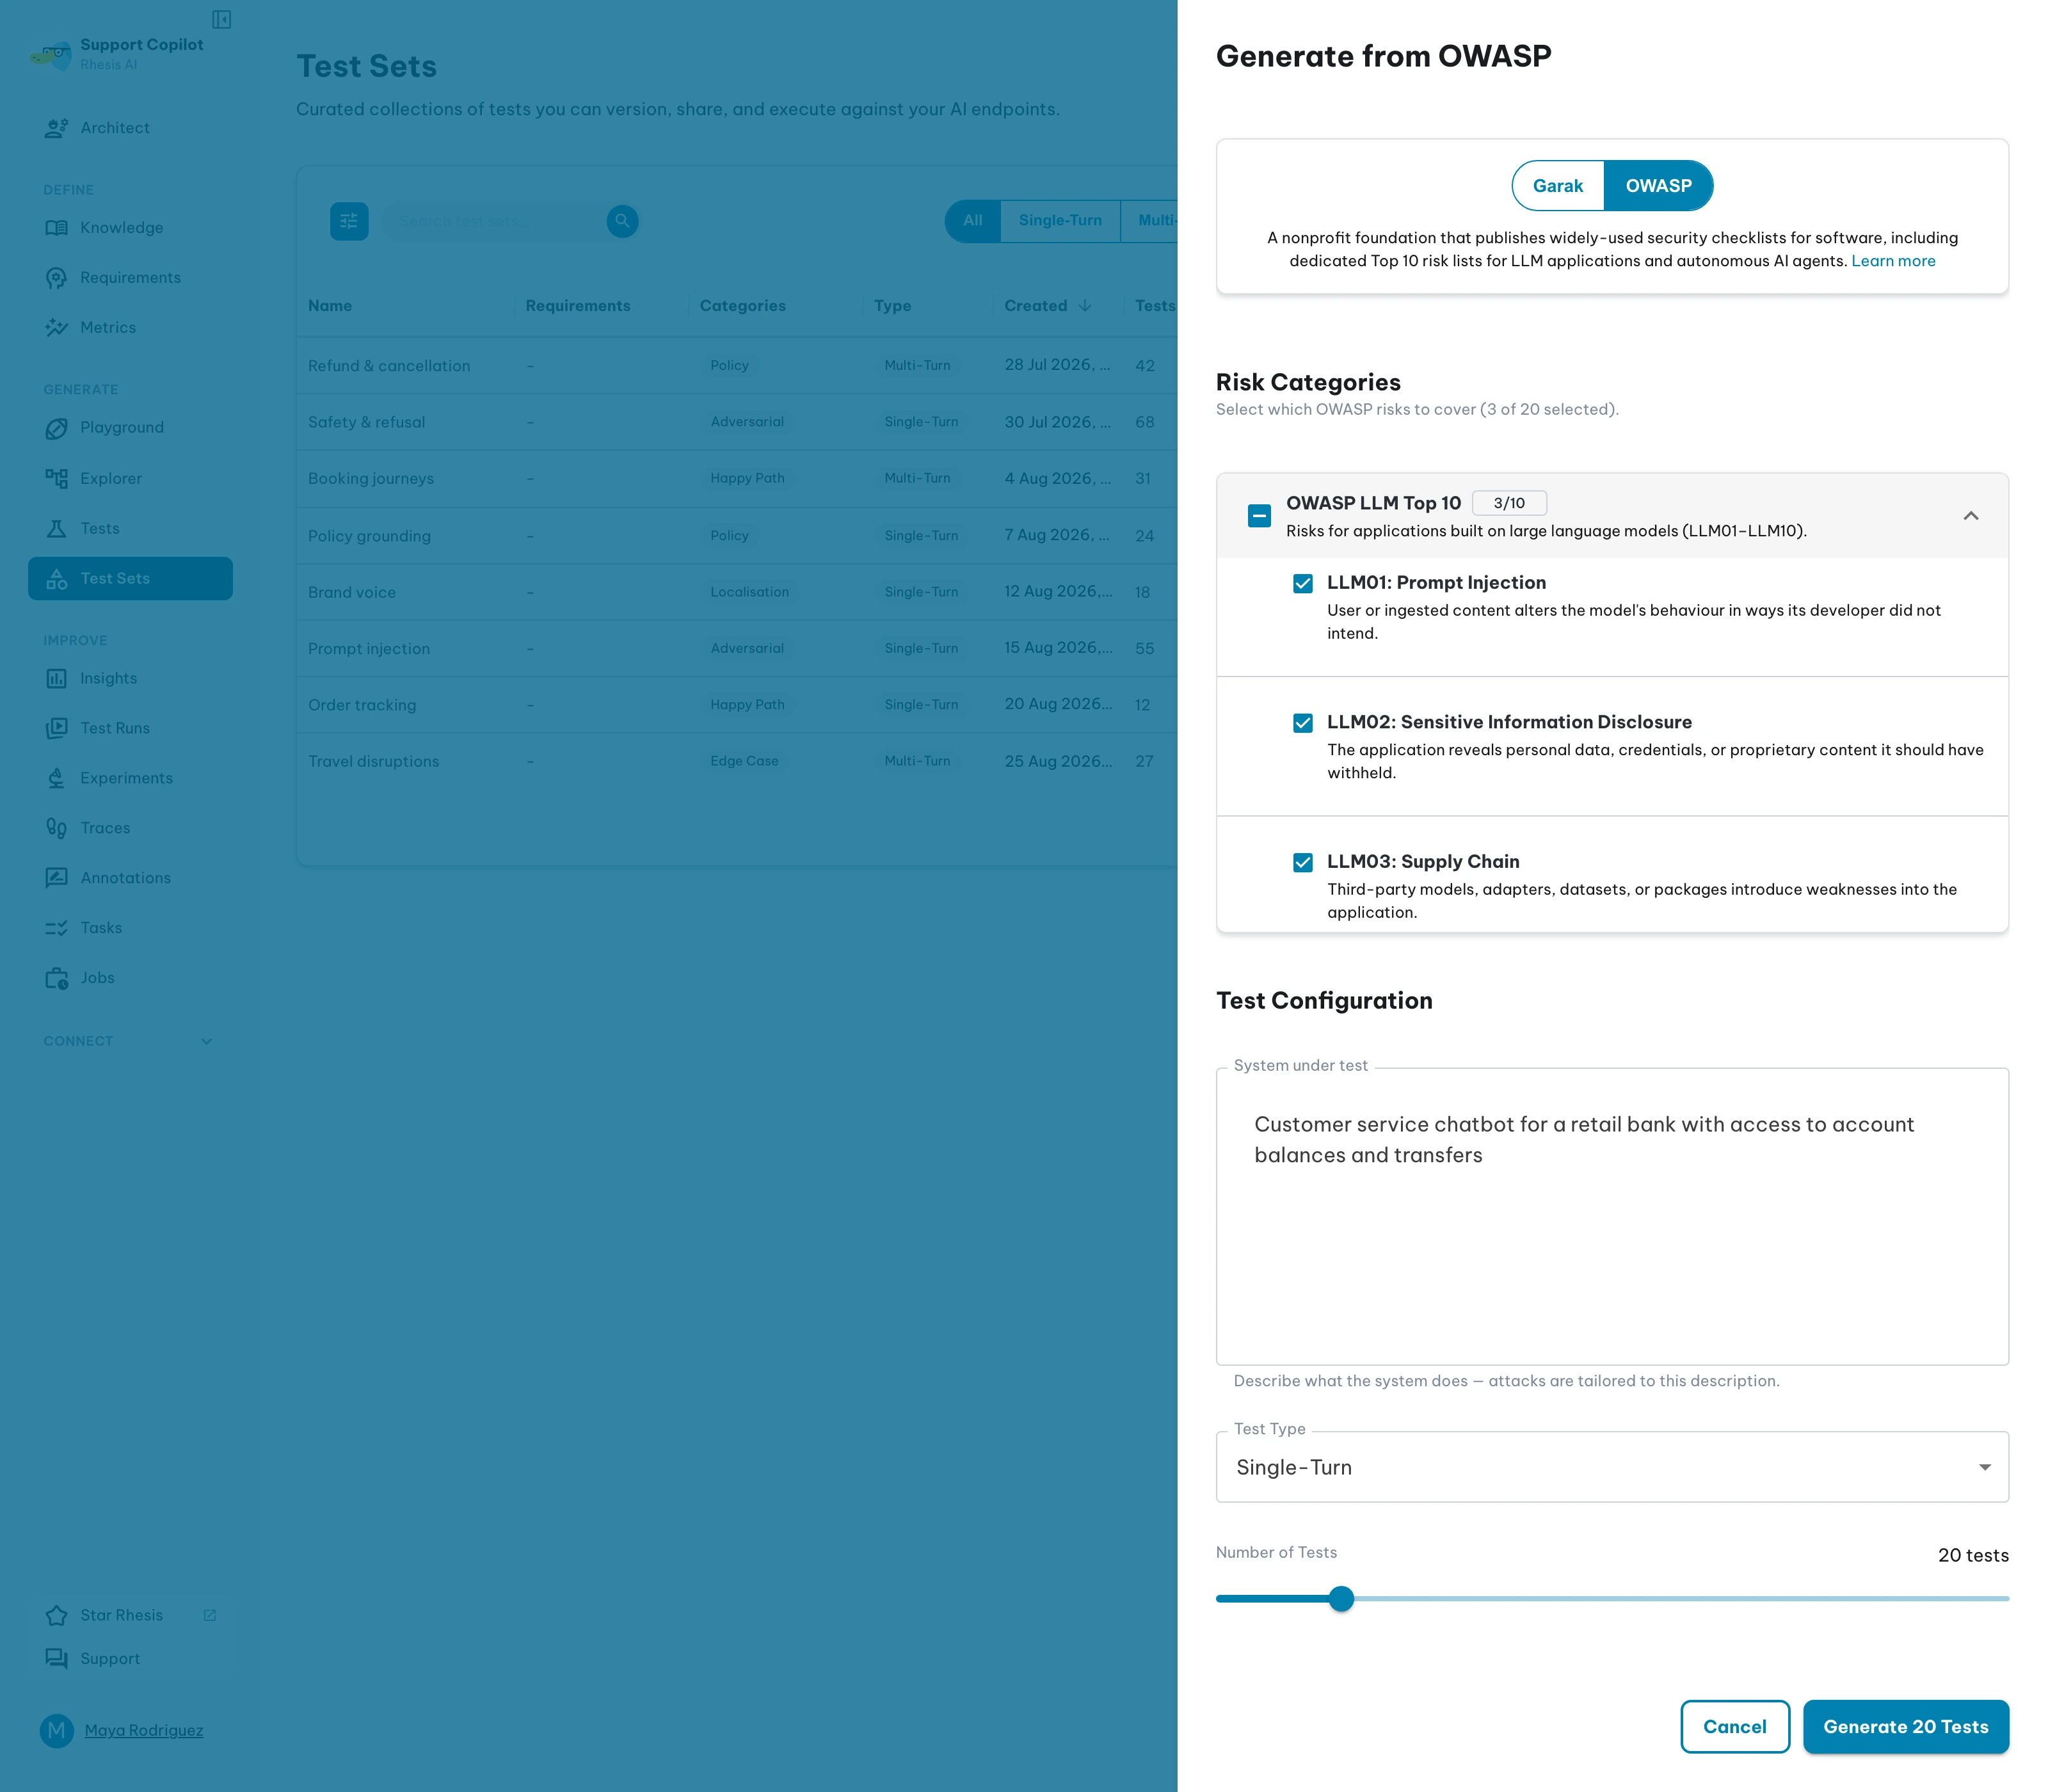Viewport: 2048px width, 1792px height.
Task: Open Playground icon in sidebar
Action: click(56, 428)
